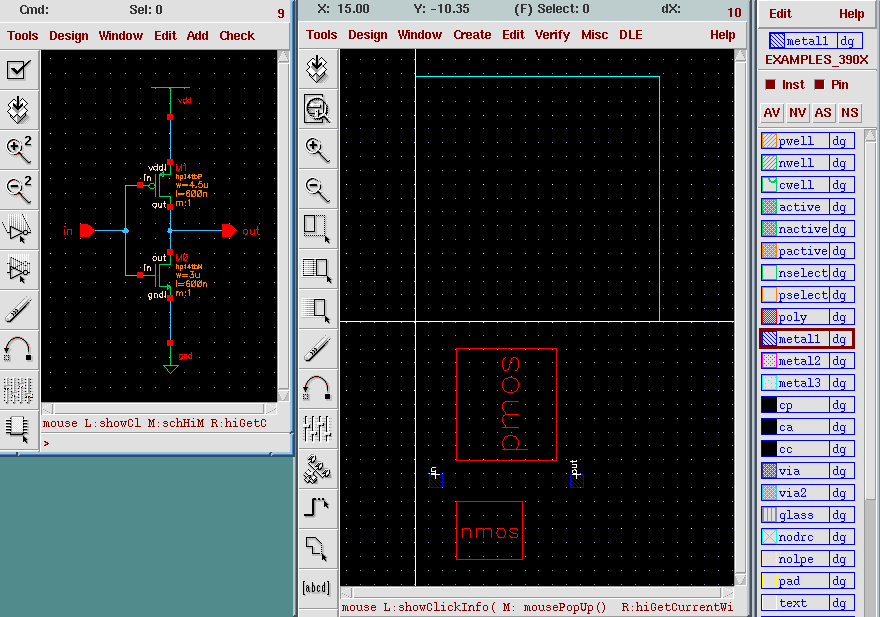880x617 pixels.
Task: Open Help menu in layer selection window
Action: 851,14
